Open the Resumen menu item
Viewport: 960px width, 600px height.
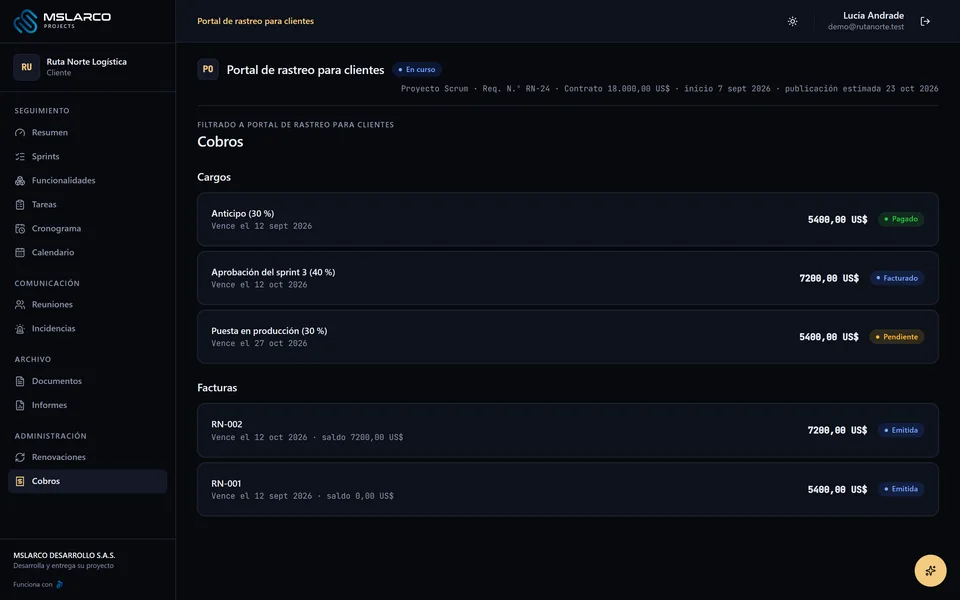(88, 132)
